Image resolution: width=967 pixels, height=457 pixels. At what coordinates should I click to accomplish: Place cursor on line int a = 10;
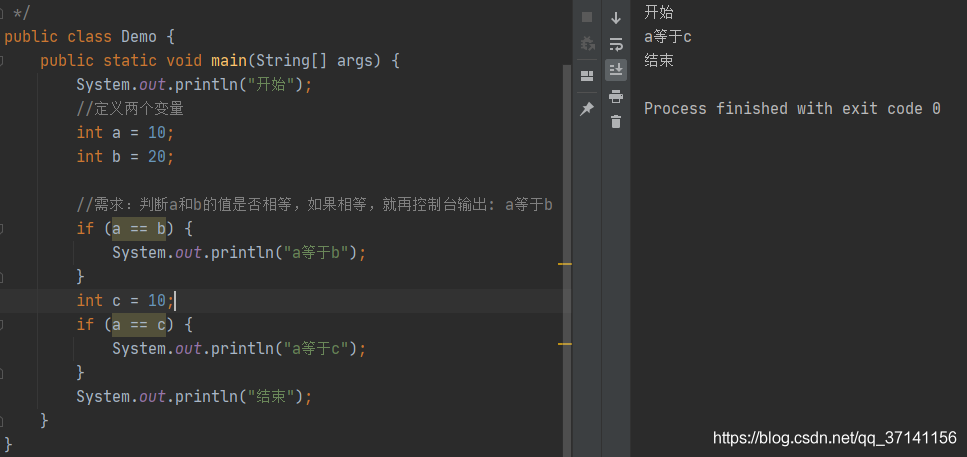coord(125,133)
